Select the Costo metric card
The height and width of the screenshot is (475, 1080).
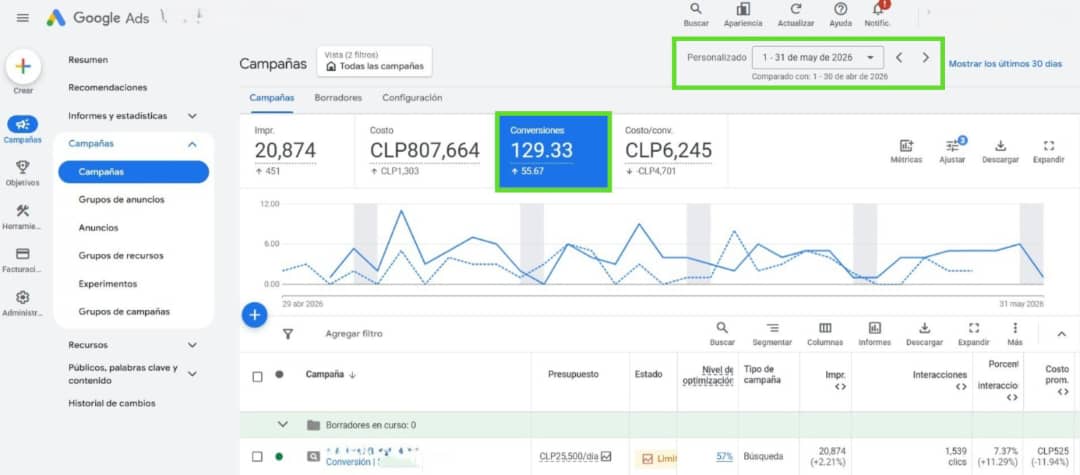click(x=425, y=151)
